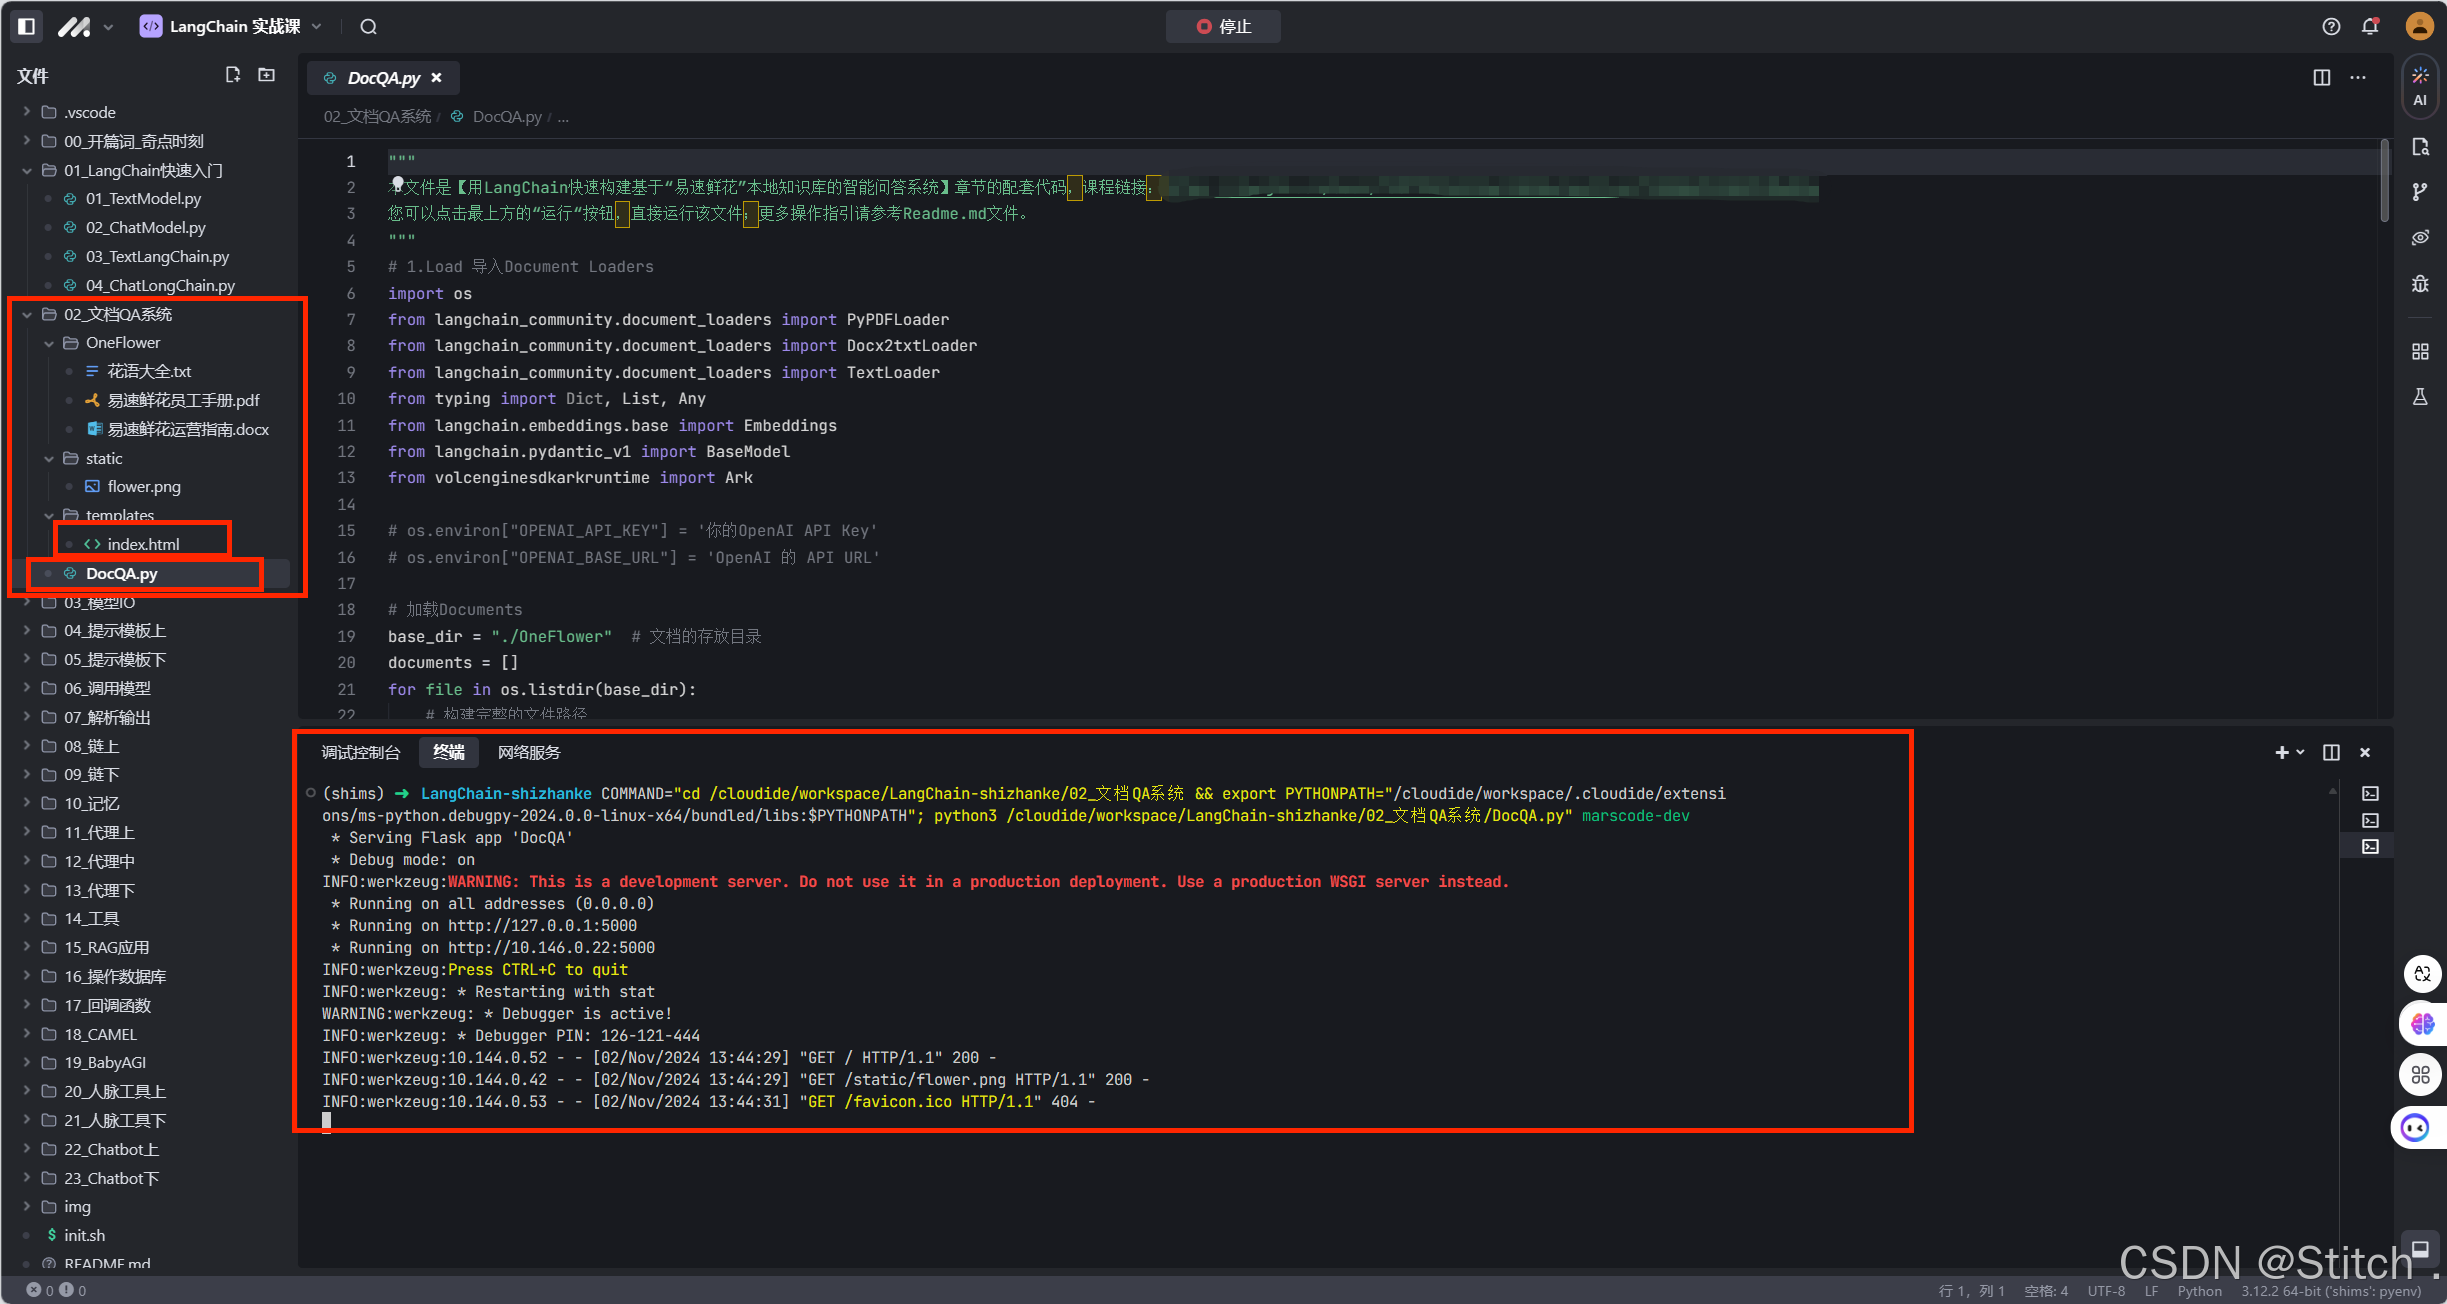
Task: Click the search magnifier icon
Action: [369, 26]
